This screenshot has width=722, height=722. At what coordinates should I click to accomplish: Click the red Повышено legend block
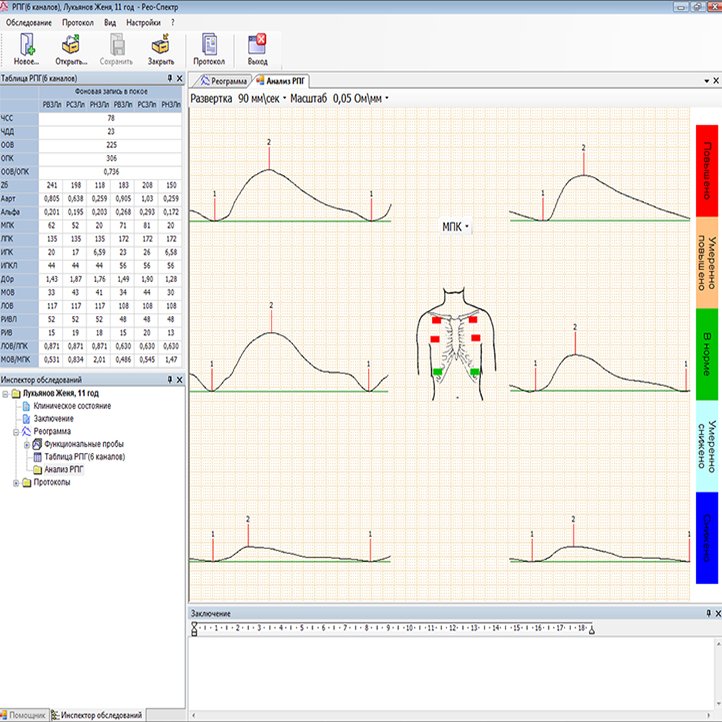click(x=706, y=171)
